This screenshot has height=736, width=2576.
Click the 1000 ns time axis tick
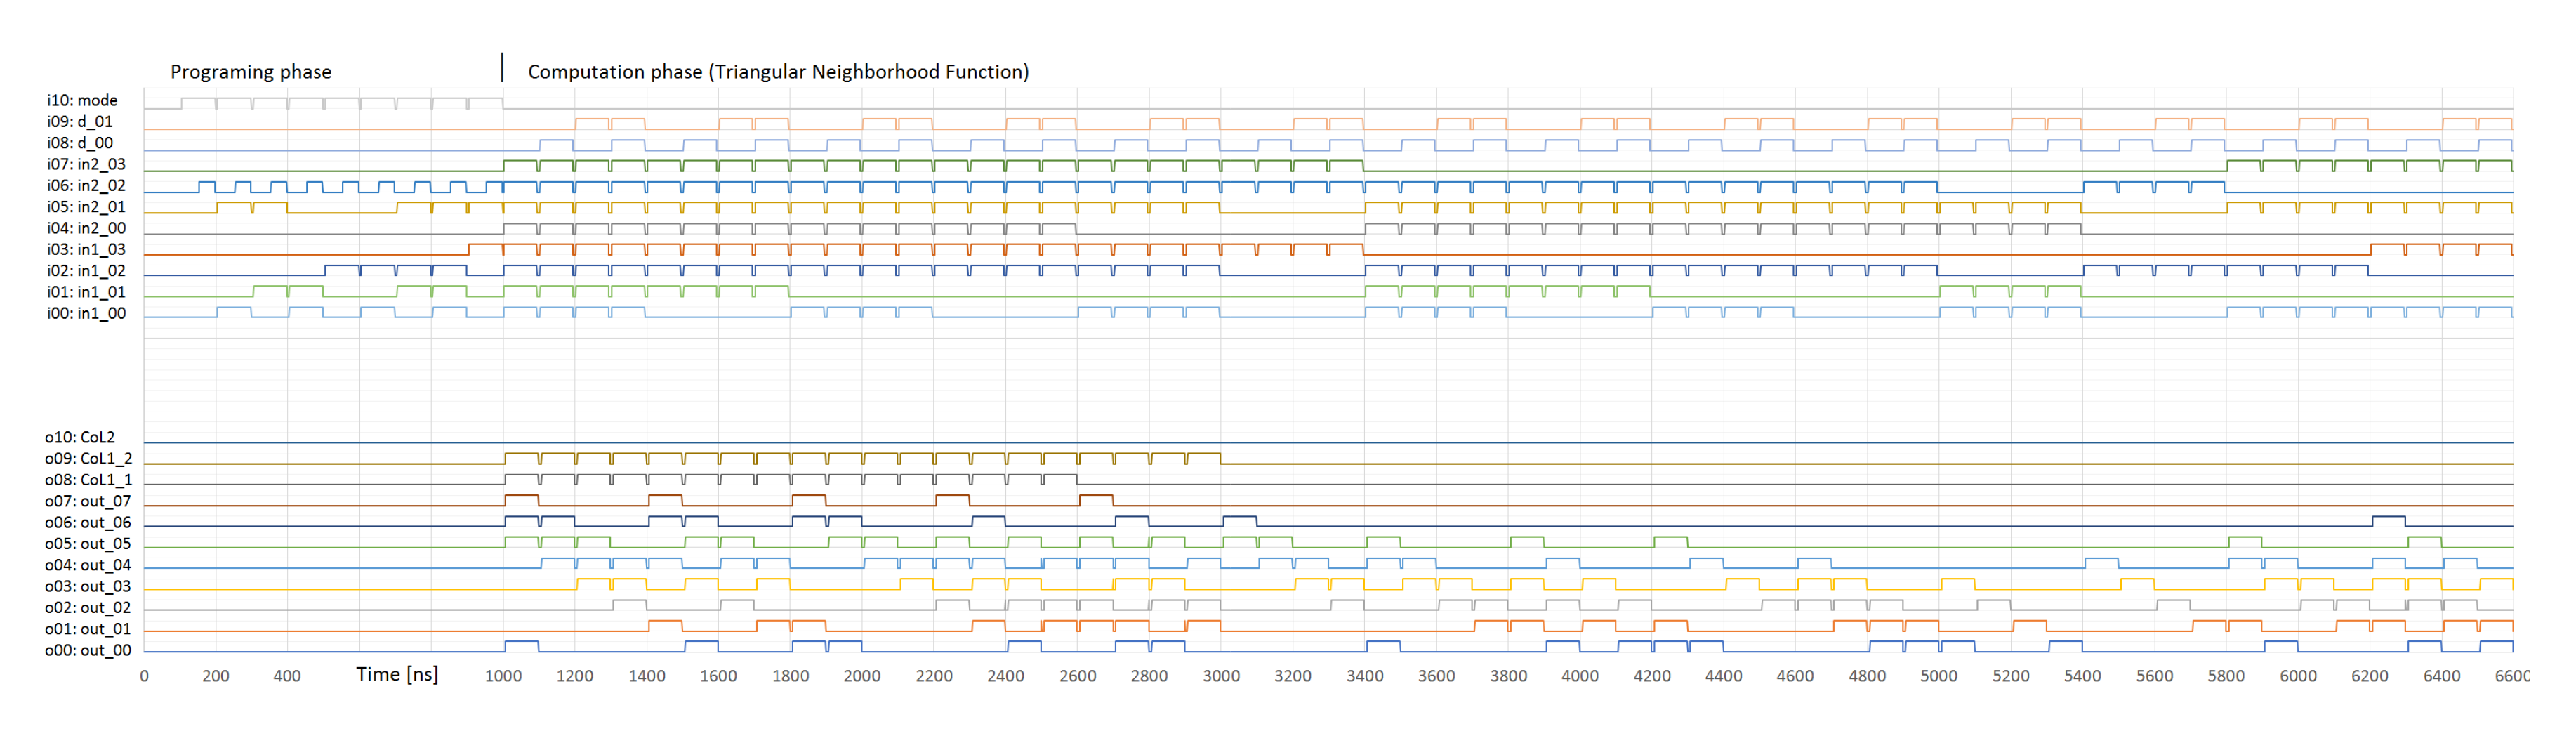click(x=503, y=677)
